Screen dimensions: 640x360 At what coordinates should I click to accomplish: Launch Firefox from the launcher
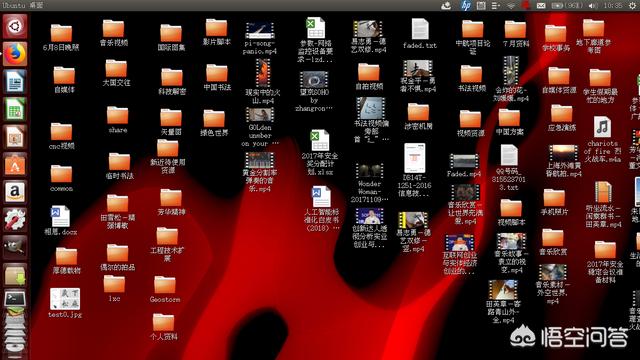[15, 54]
